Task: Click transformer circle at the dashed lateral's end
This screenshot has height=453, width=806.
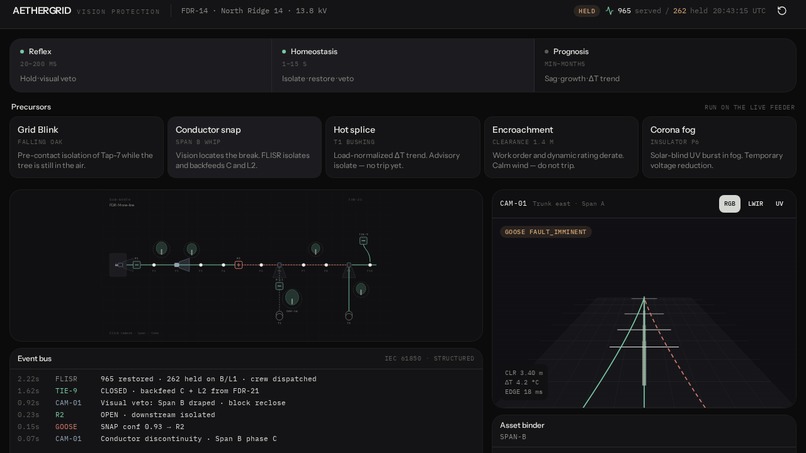Action: [x=279, y=315]
